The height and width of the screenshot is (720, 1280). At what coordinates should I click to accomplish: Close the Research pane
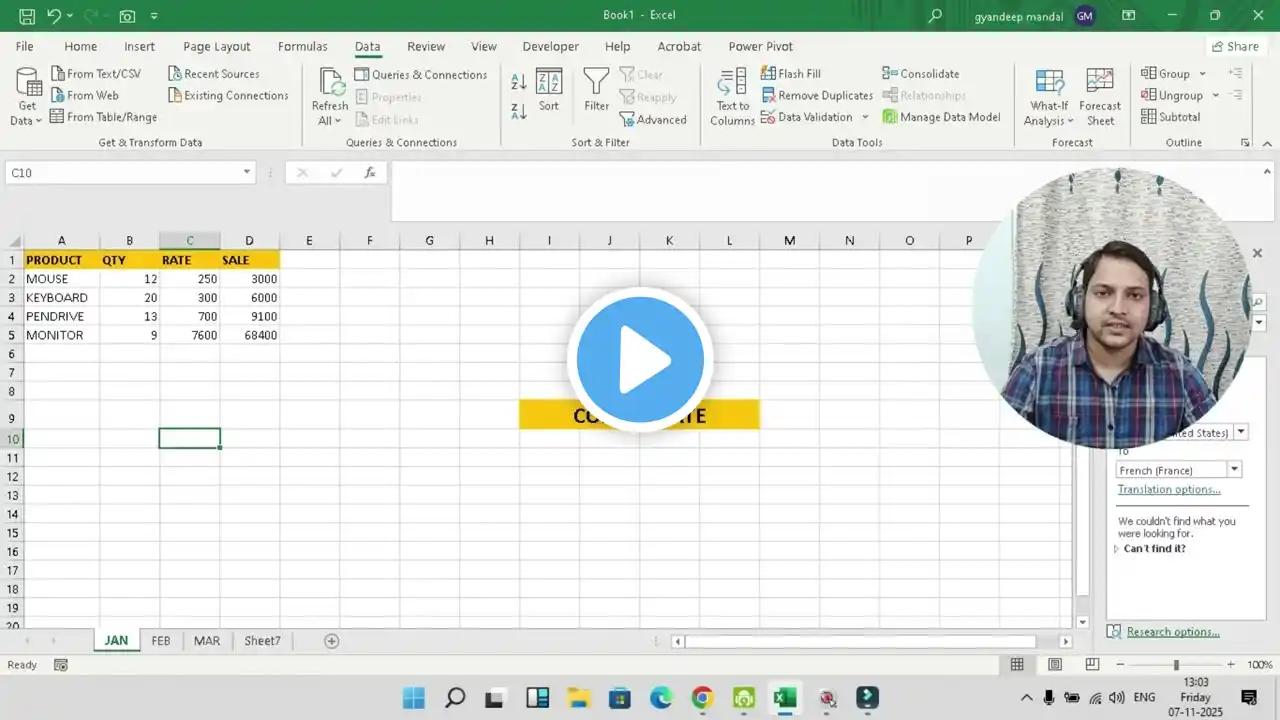coord(1257,254)
